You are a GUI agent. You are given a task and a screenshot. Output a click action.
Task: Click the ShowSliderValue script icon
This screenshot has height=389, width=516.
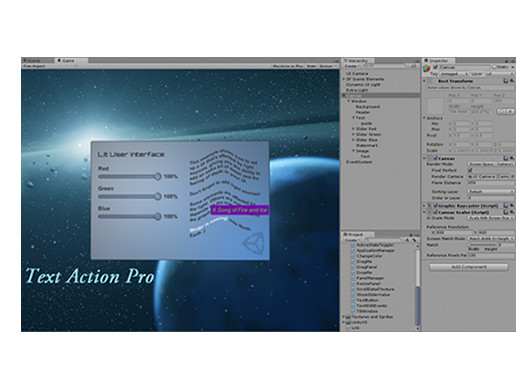point(354,295)
